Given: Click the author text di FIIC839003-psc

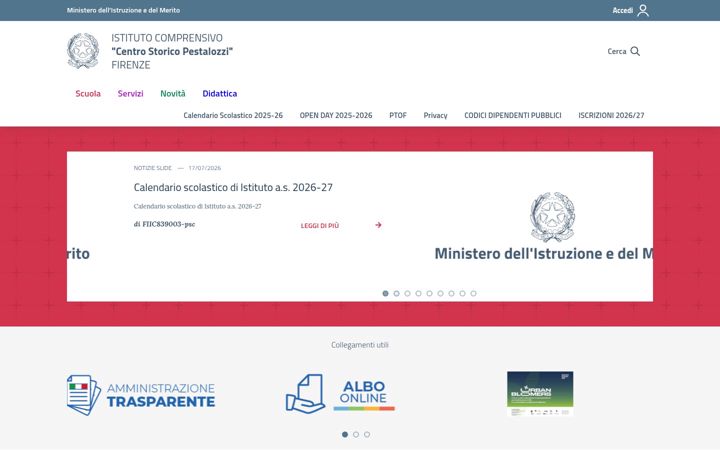Looking at the screenshot, I should click(x=164, y=224).
